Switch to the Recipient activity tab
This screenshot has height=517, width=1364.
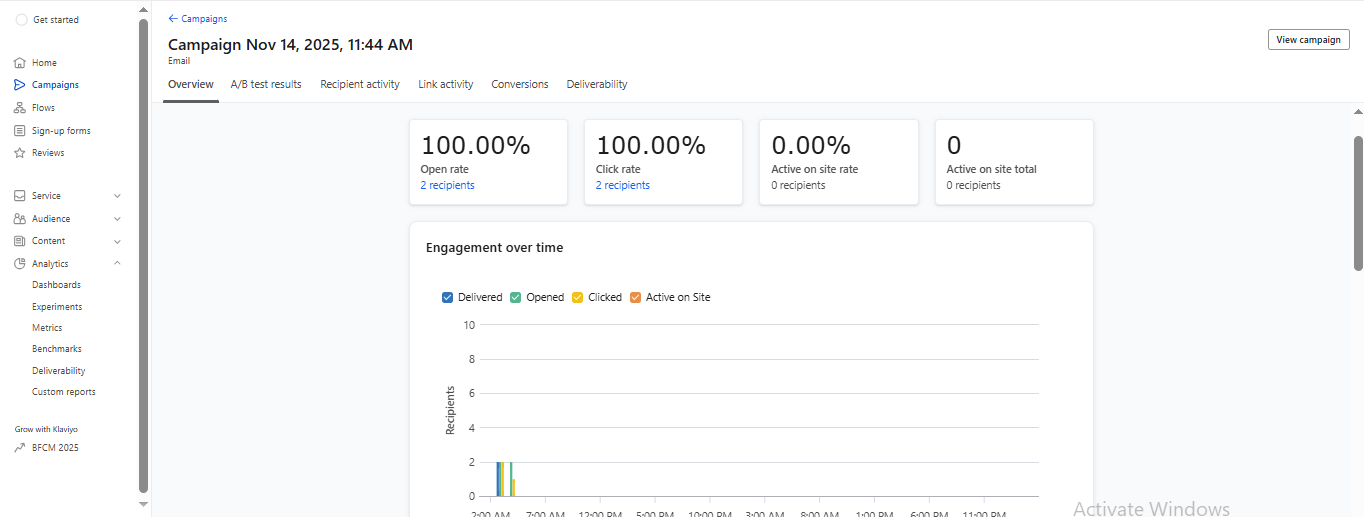click(359, 85)
